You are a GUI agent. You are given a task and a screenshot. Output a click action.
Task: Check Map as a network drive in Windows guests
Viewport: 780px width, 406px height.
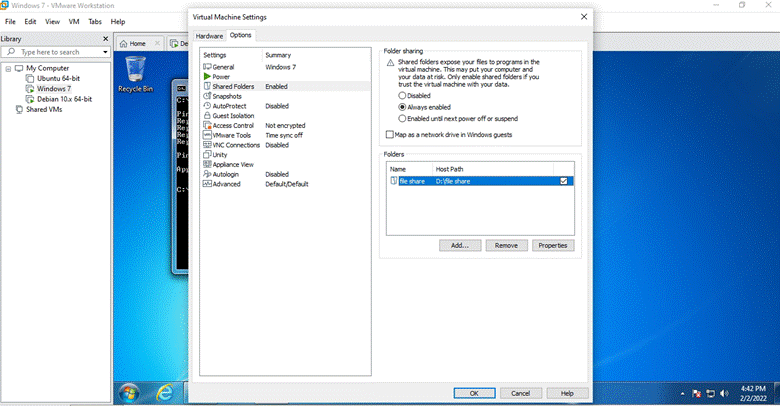click(x=390, y=134)
